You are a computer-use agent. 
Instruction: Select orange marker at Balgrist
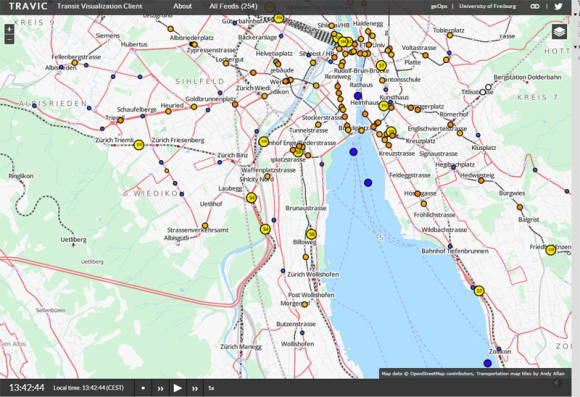click(x=520, y=207)
